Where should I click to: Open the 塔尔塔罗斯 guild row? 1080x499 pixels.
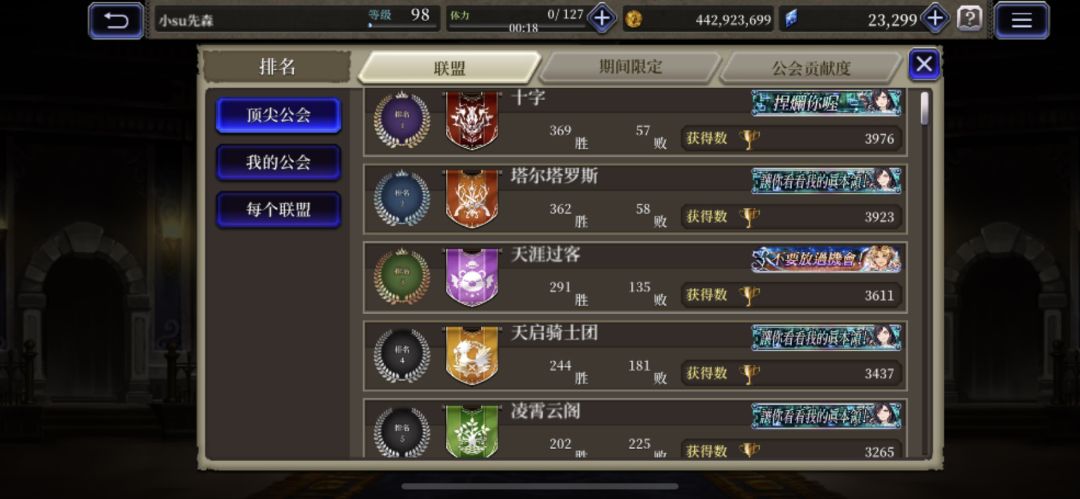pyautogui.click(x=635, y=198)
